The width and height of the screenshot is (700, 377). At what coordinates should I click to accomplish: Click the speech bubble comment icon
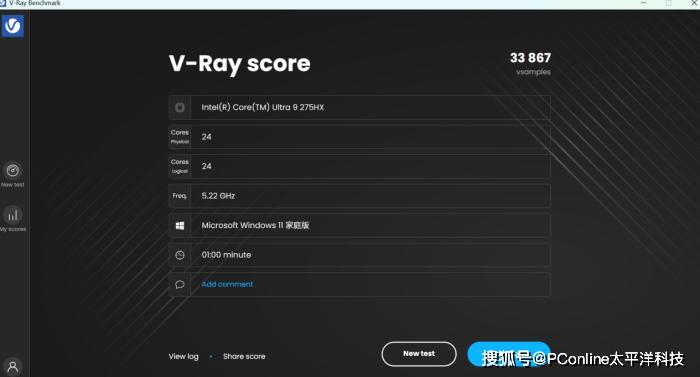click(180, 285)
